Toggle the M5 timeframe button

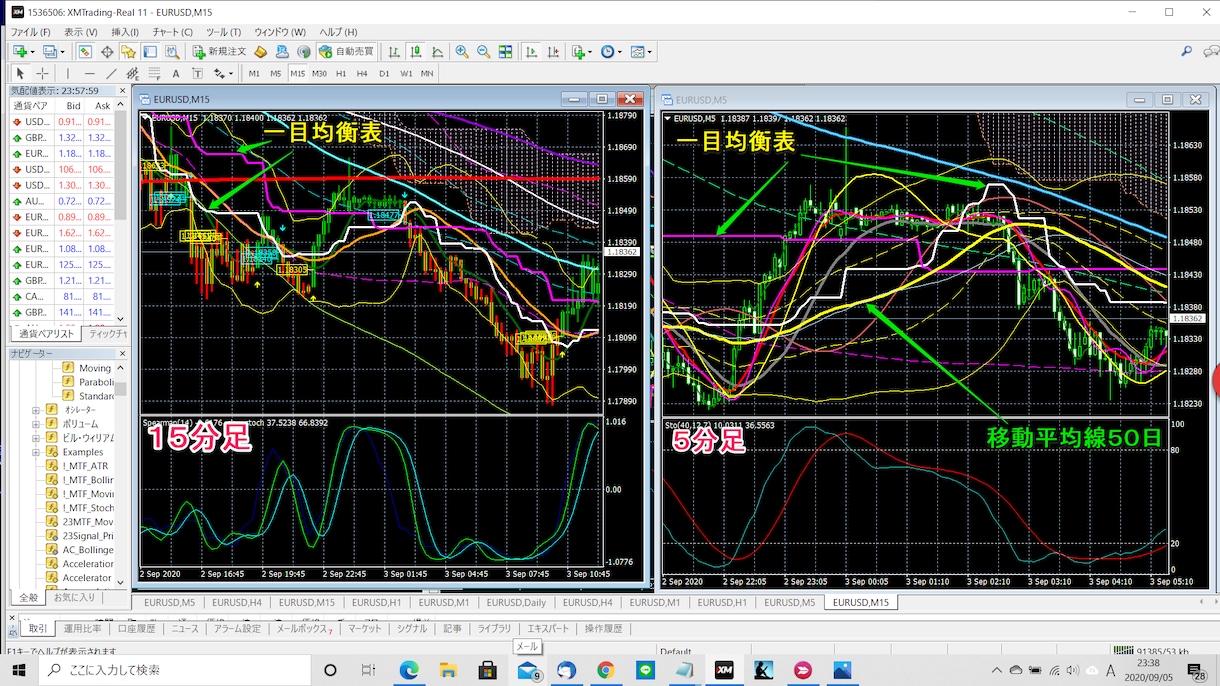pyautogui.click(x=276, y=74)
